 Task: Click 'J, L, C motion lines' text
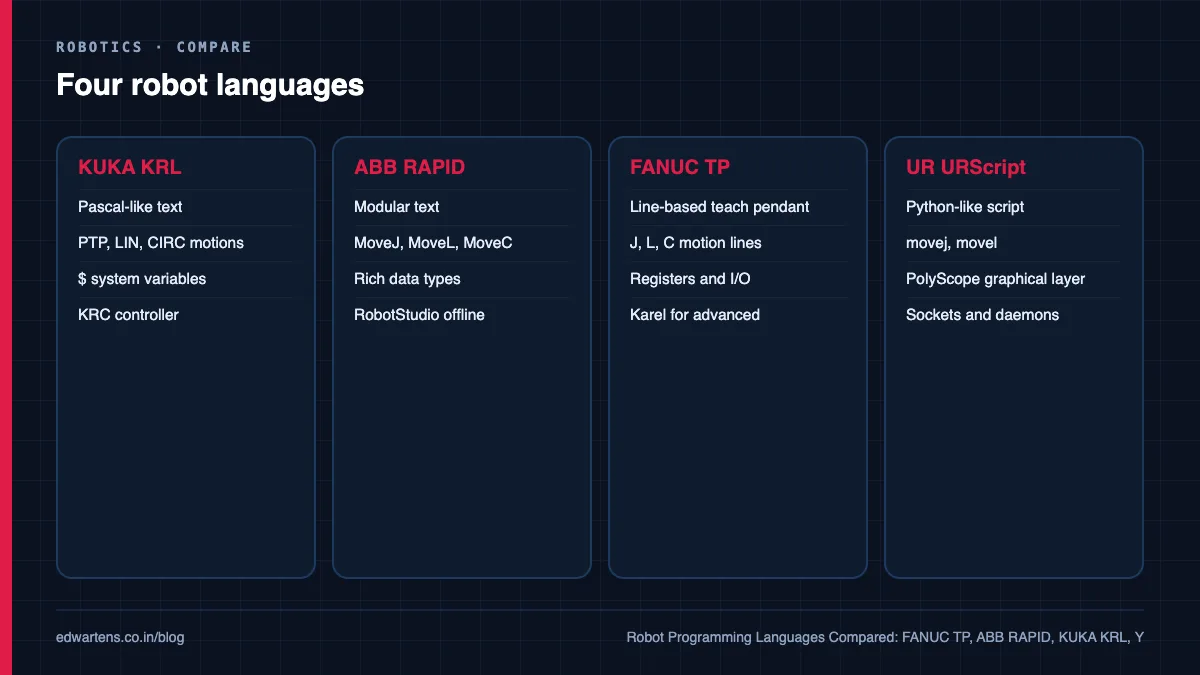click(696, 243)
